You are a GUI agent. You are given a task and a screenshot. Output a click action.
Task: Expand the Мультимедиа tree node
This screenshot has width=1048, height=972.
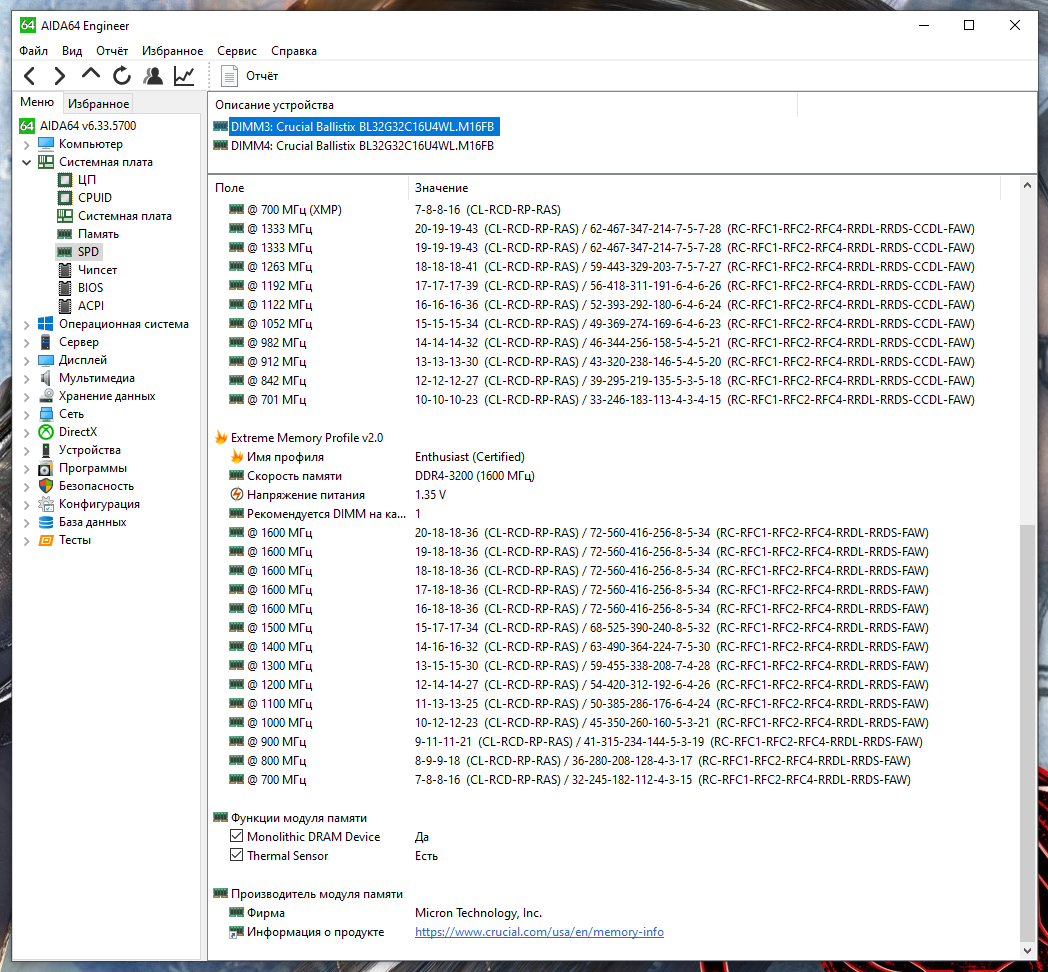pos(26,379)
